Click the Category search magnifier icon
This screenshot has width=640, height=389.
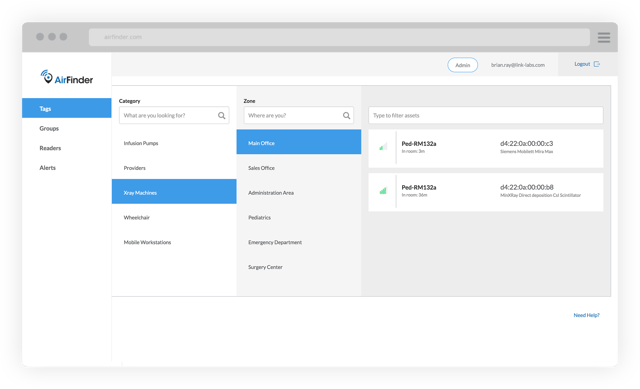(221, 116)
